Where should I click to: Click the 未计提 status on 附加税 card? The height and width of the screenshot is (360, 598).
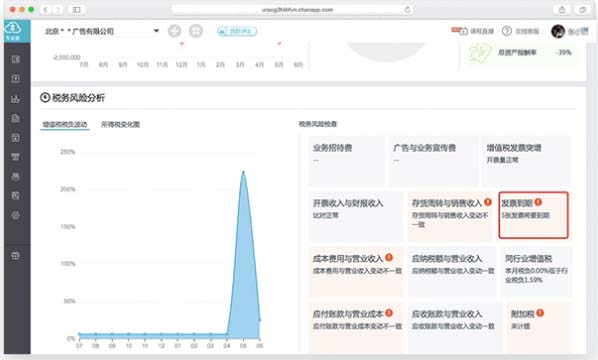pos(520,326)
